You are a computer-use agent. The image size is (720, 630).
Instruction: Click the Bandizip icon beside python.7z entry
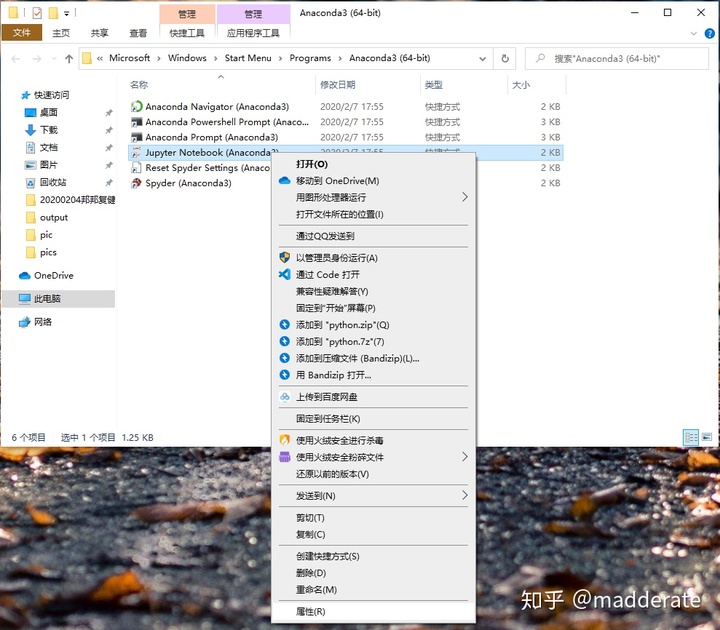(285, 342)
